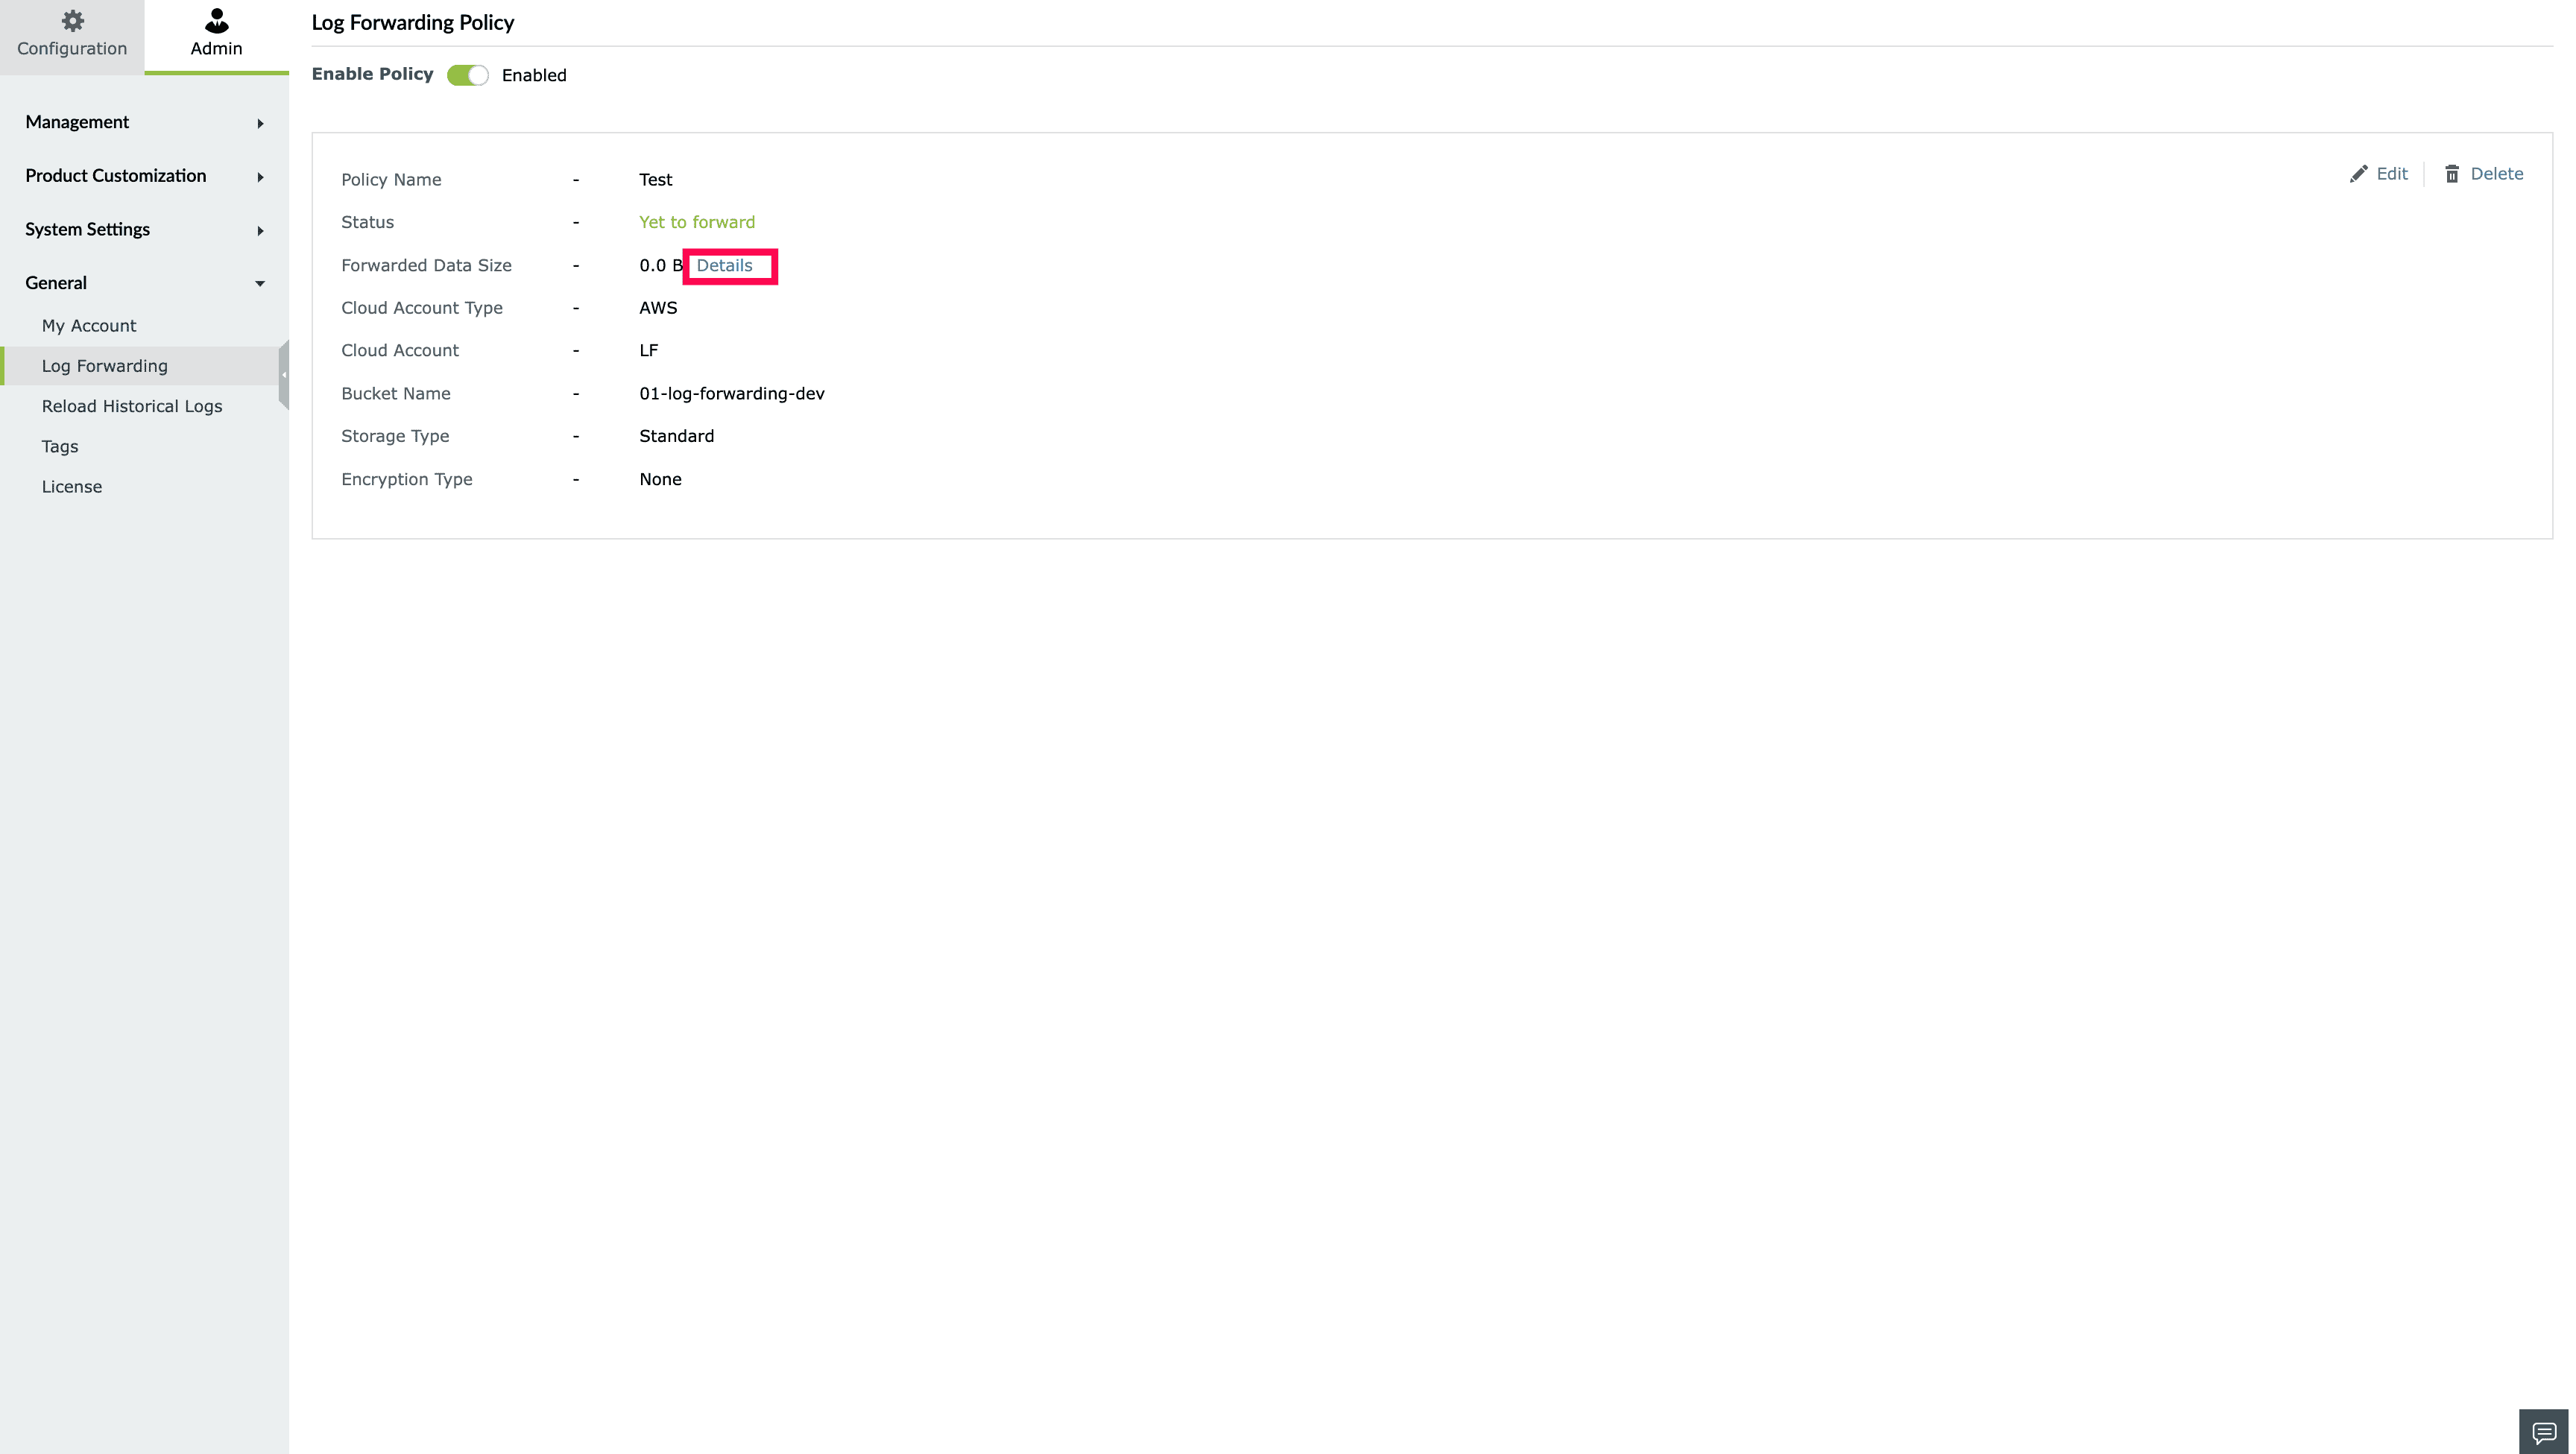Go to Tags settings
Image resolution: width=2576 pixels, height=1454 pixels.
pyautogui.click(x=60, y=446)
